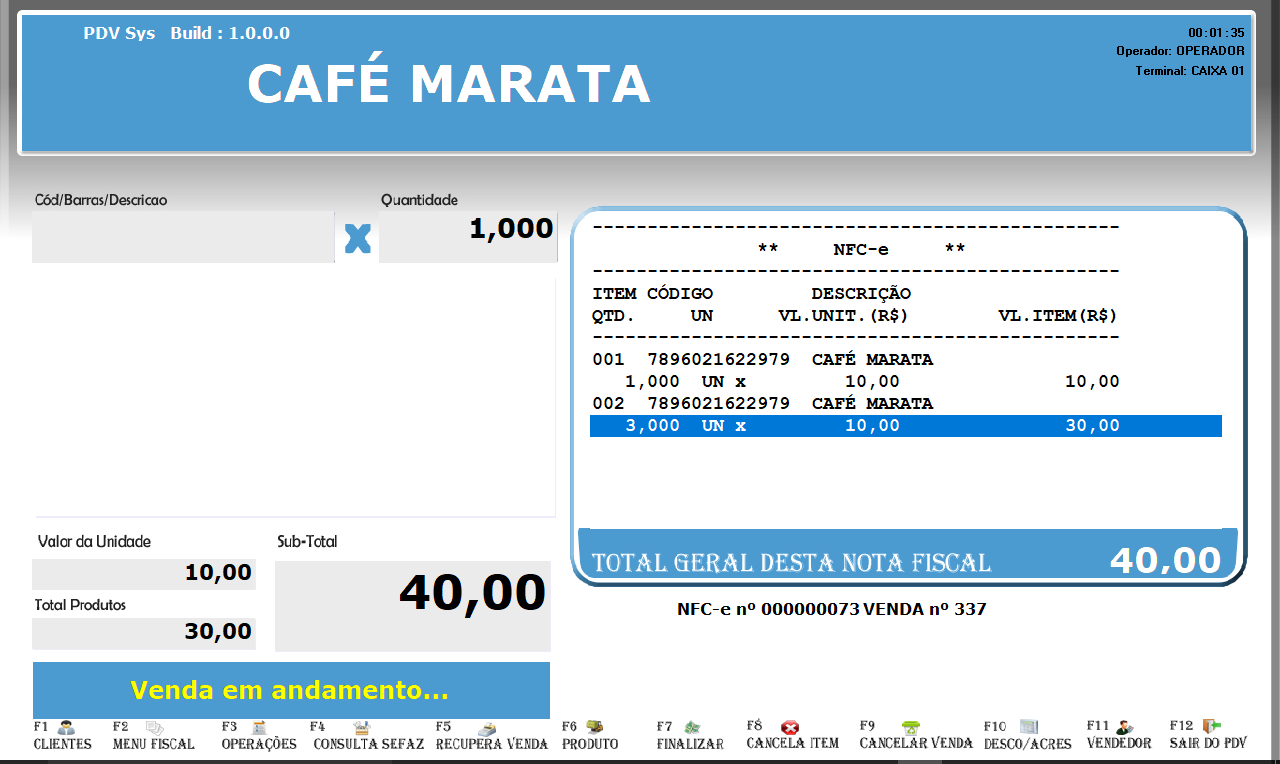Open F10 Desco/Acres icon
The height and width of the screenshot is (764, 1280).
(1029, 727)
